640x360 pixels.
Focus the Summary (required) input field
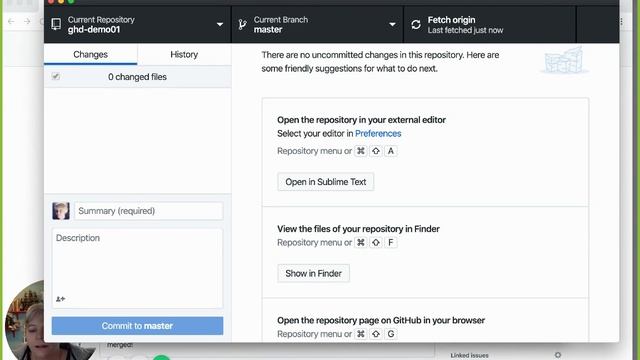[149, 211]
